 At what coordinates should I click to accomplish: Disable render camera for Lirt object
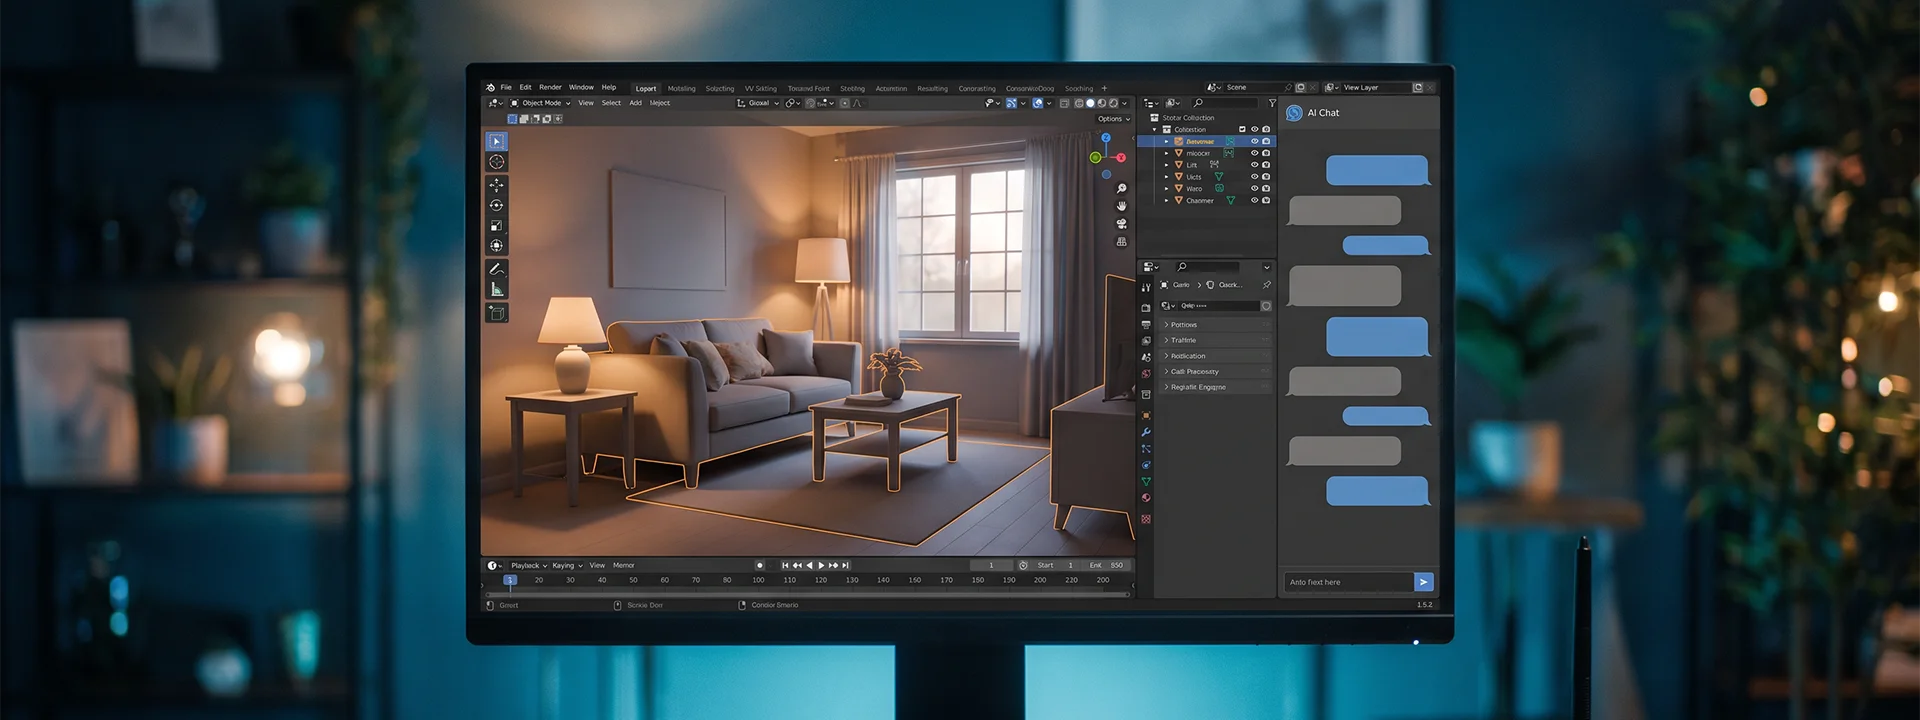click(1266, 165)
